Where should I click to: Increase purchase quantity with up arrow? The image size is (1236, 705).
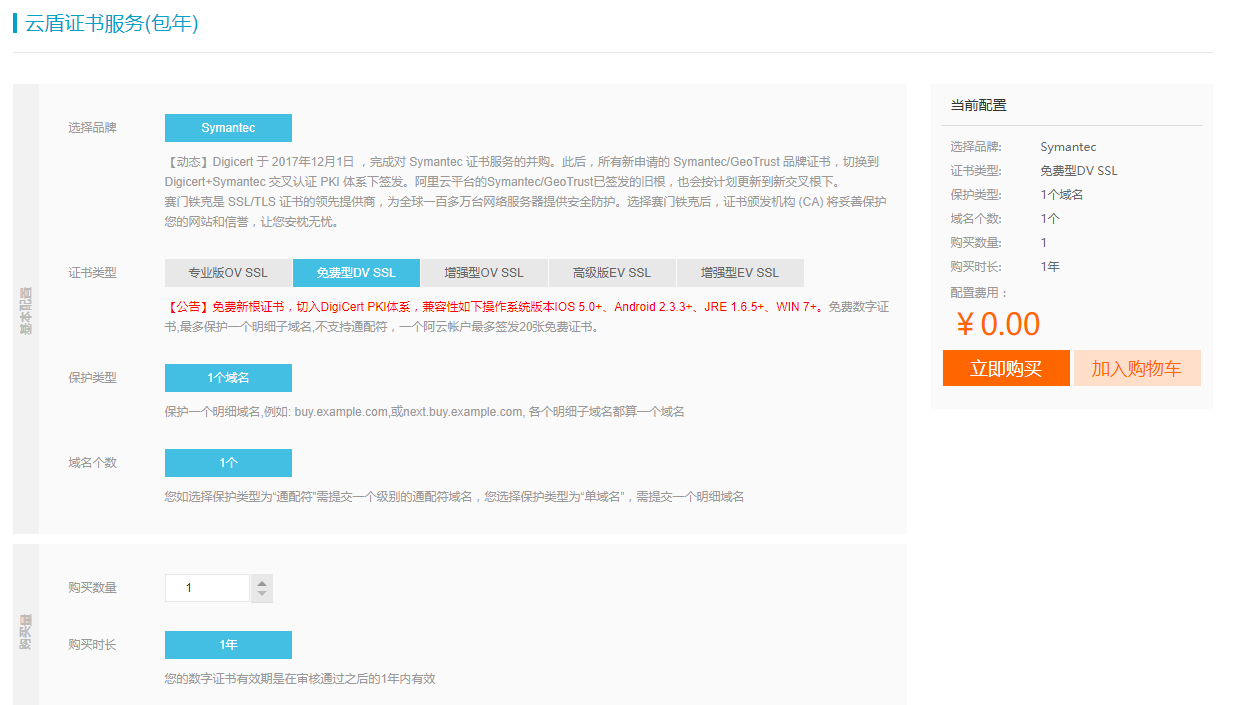262,582
